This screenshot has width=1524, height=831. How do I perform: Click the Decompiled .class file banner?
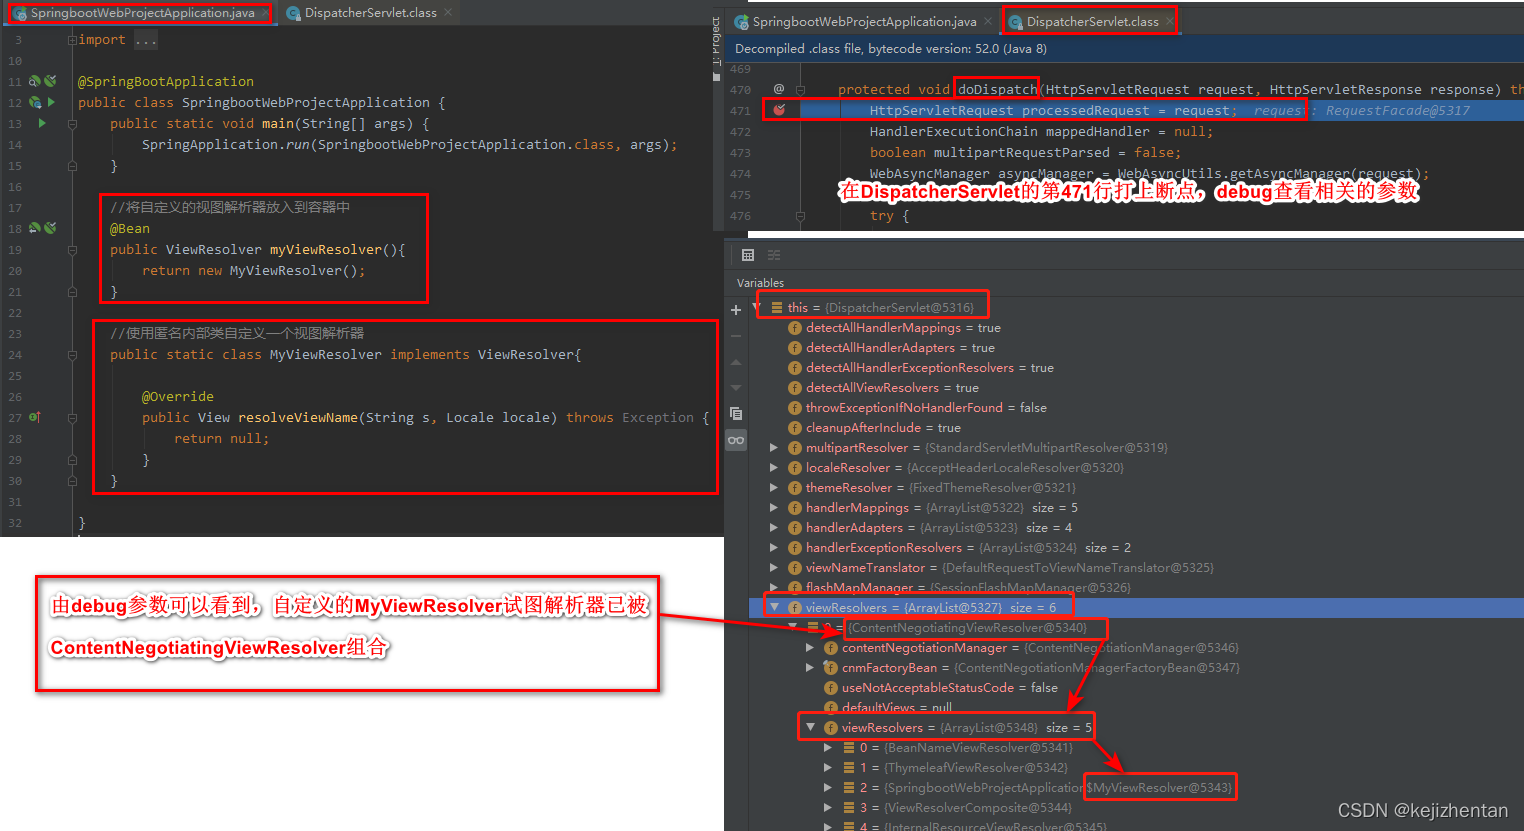coord(1124,48)
